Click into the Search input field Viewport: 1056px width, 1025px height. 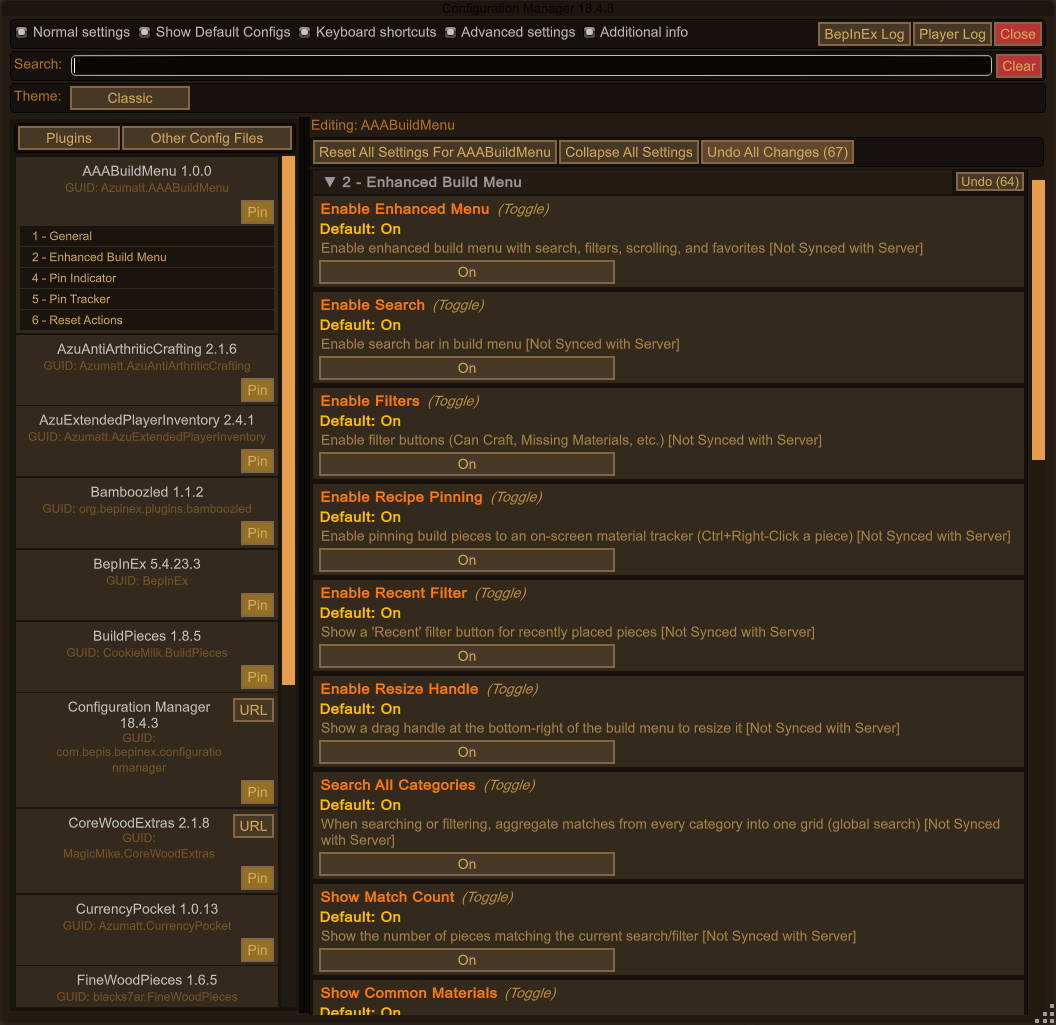531,65
